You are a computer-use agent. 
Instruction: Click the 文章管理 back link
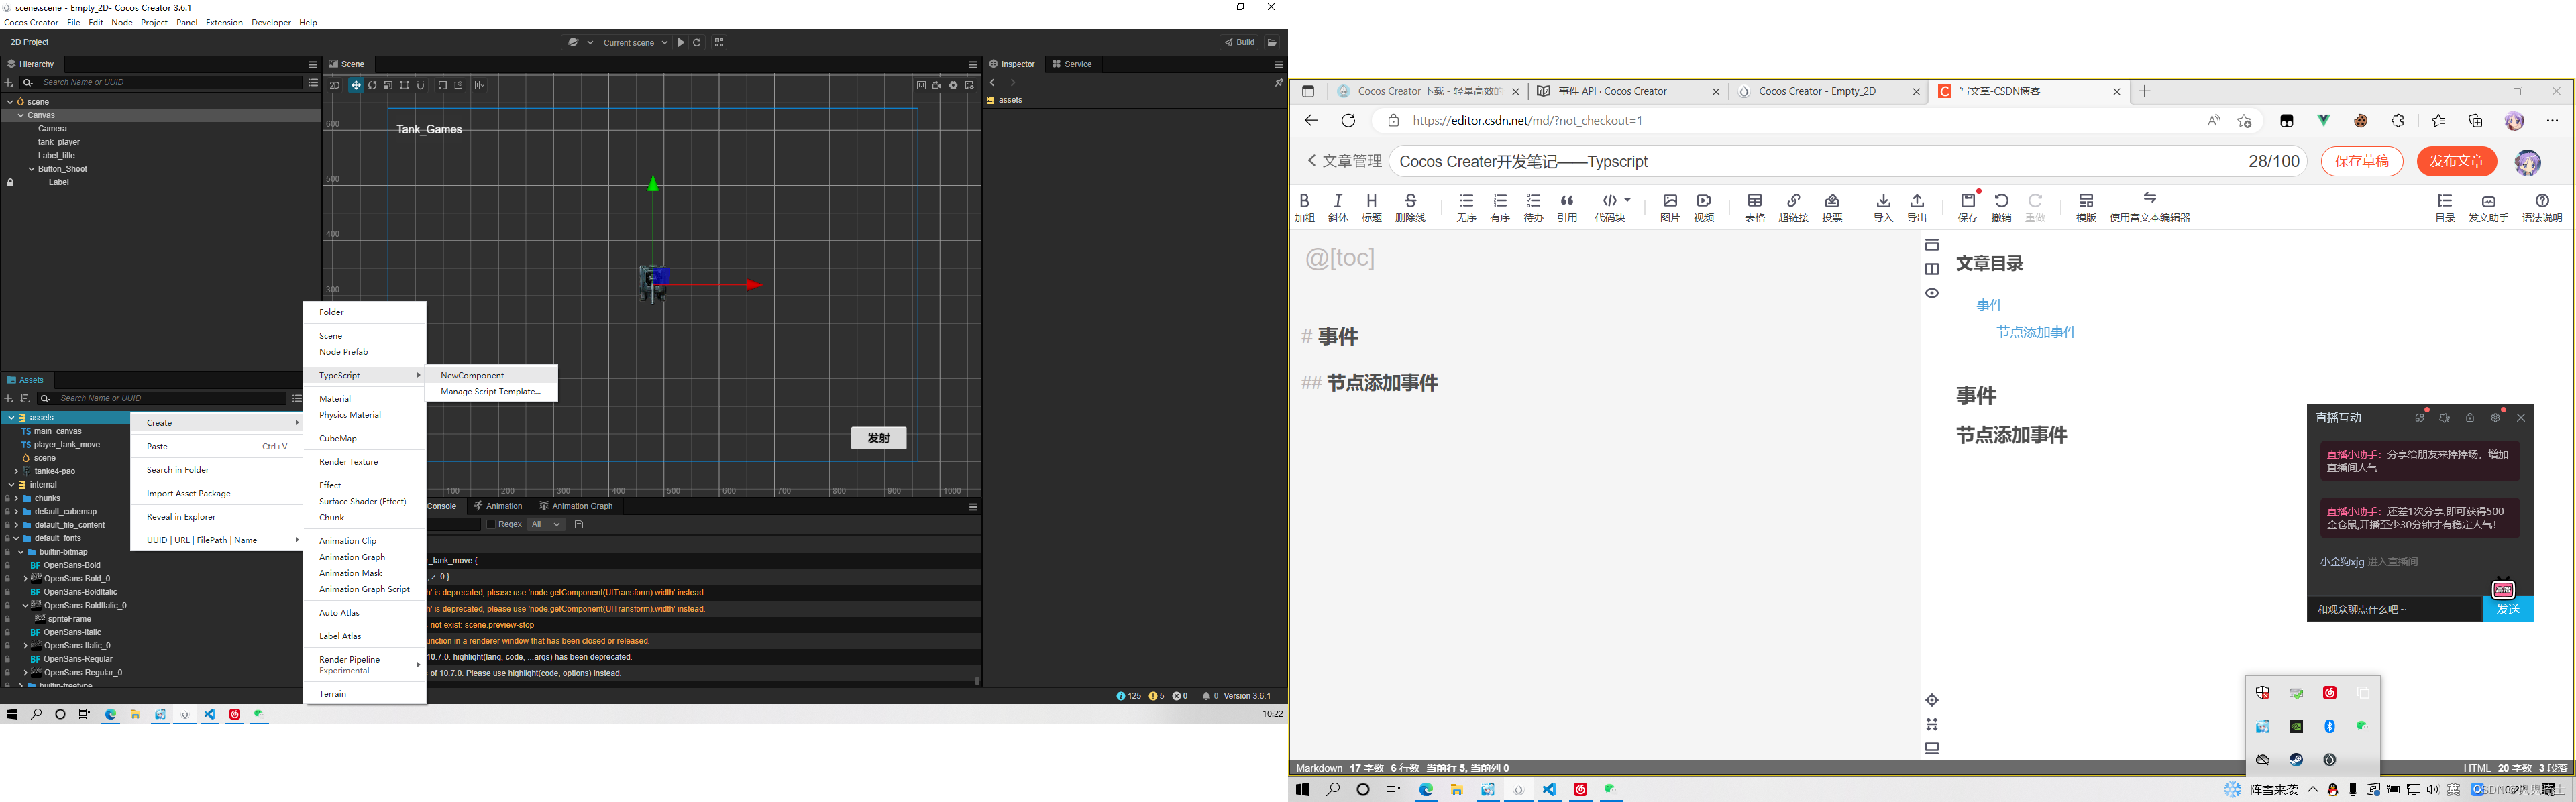[1344, 161]
